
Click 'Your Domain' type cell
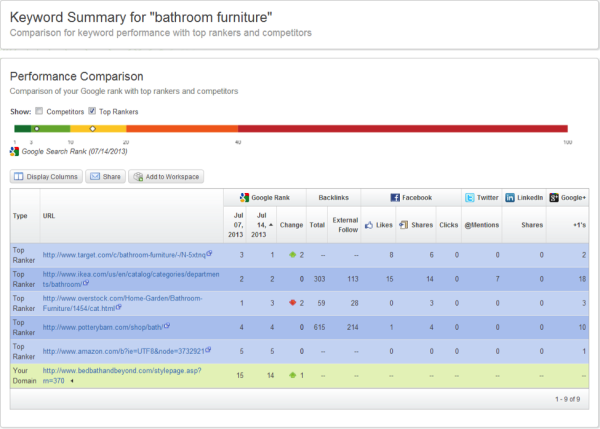(24, 375)
